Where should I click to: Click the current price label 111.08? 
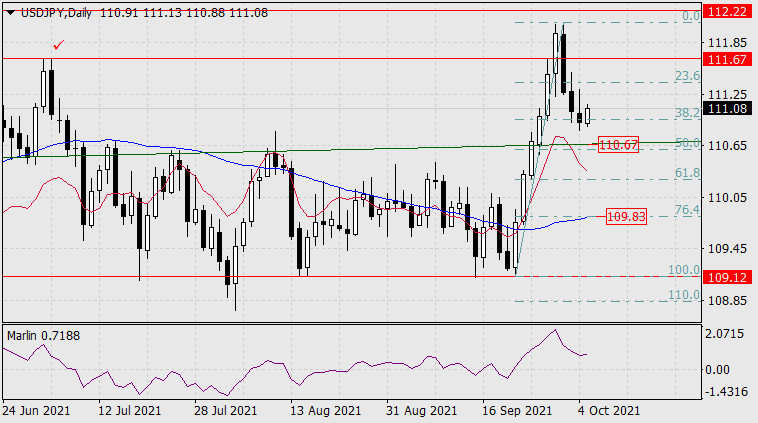tap(727, 108)
